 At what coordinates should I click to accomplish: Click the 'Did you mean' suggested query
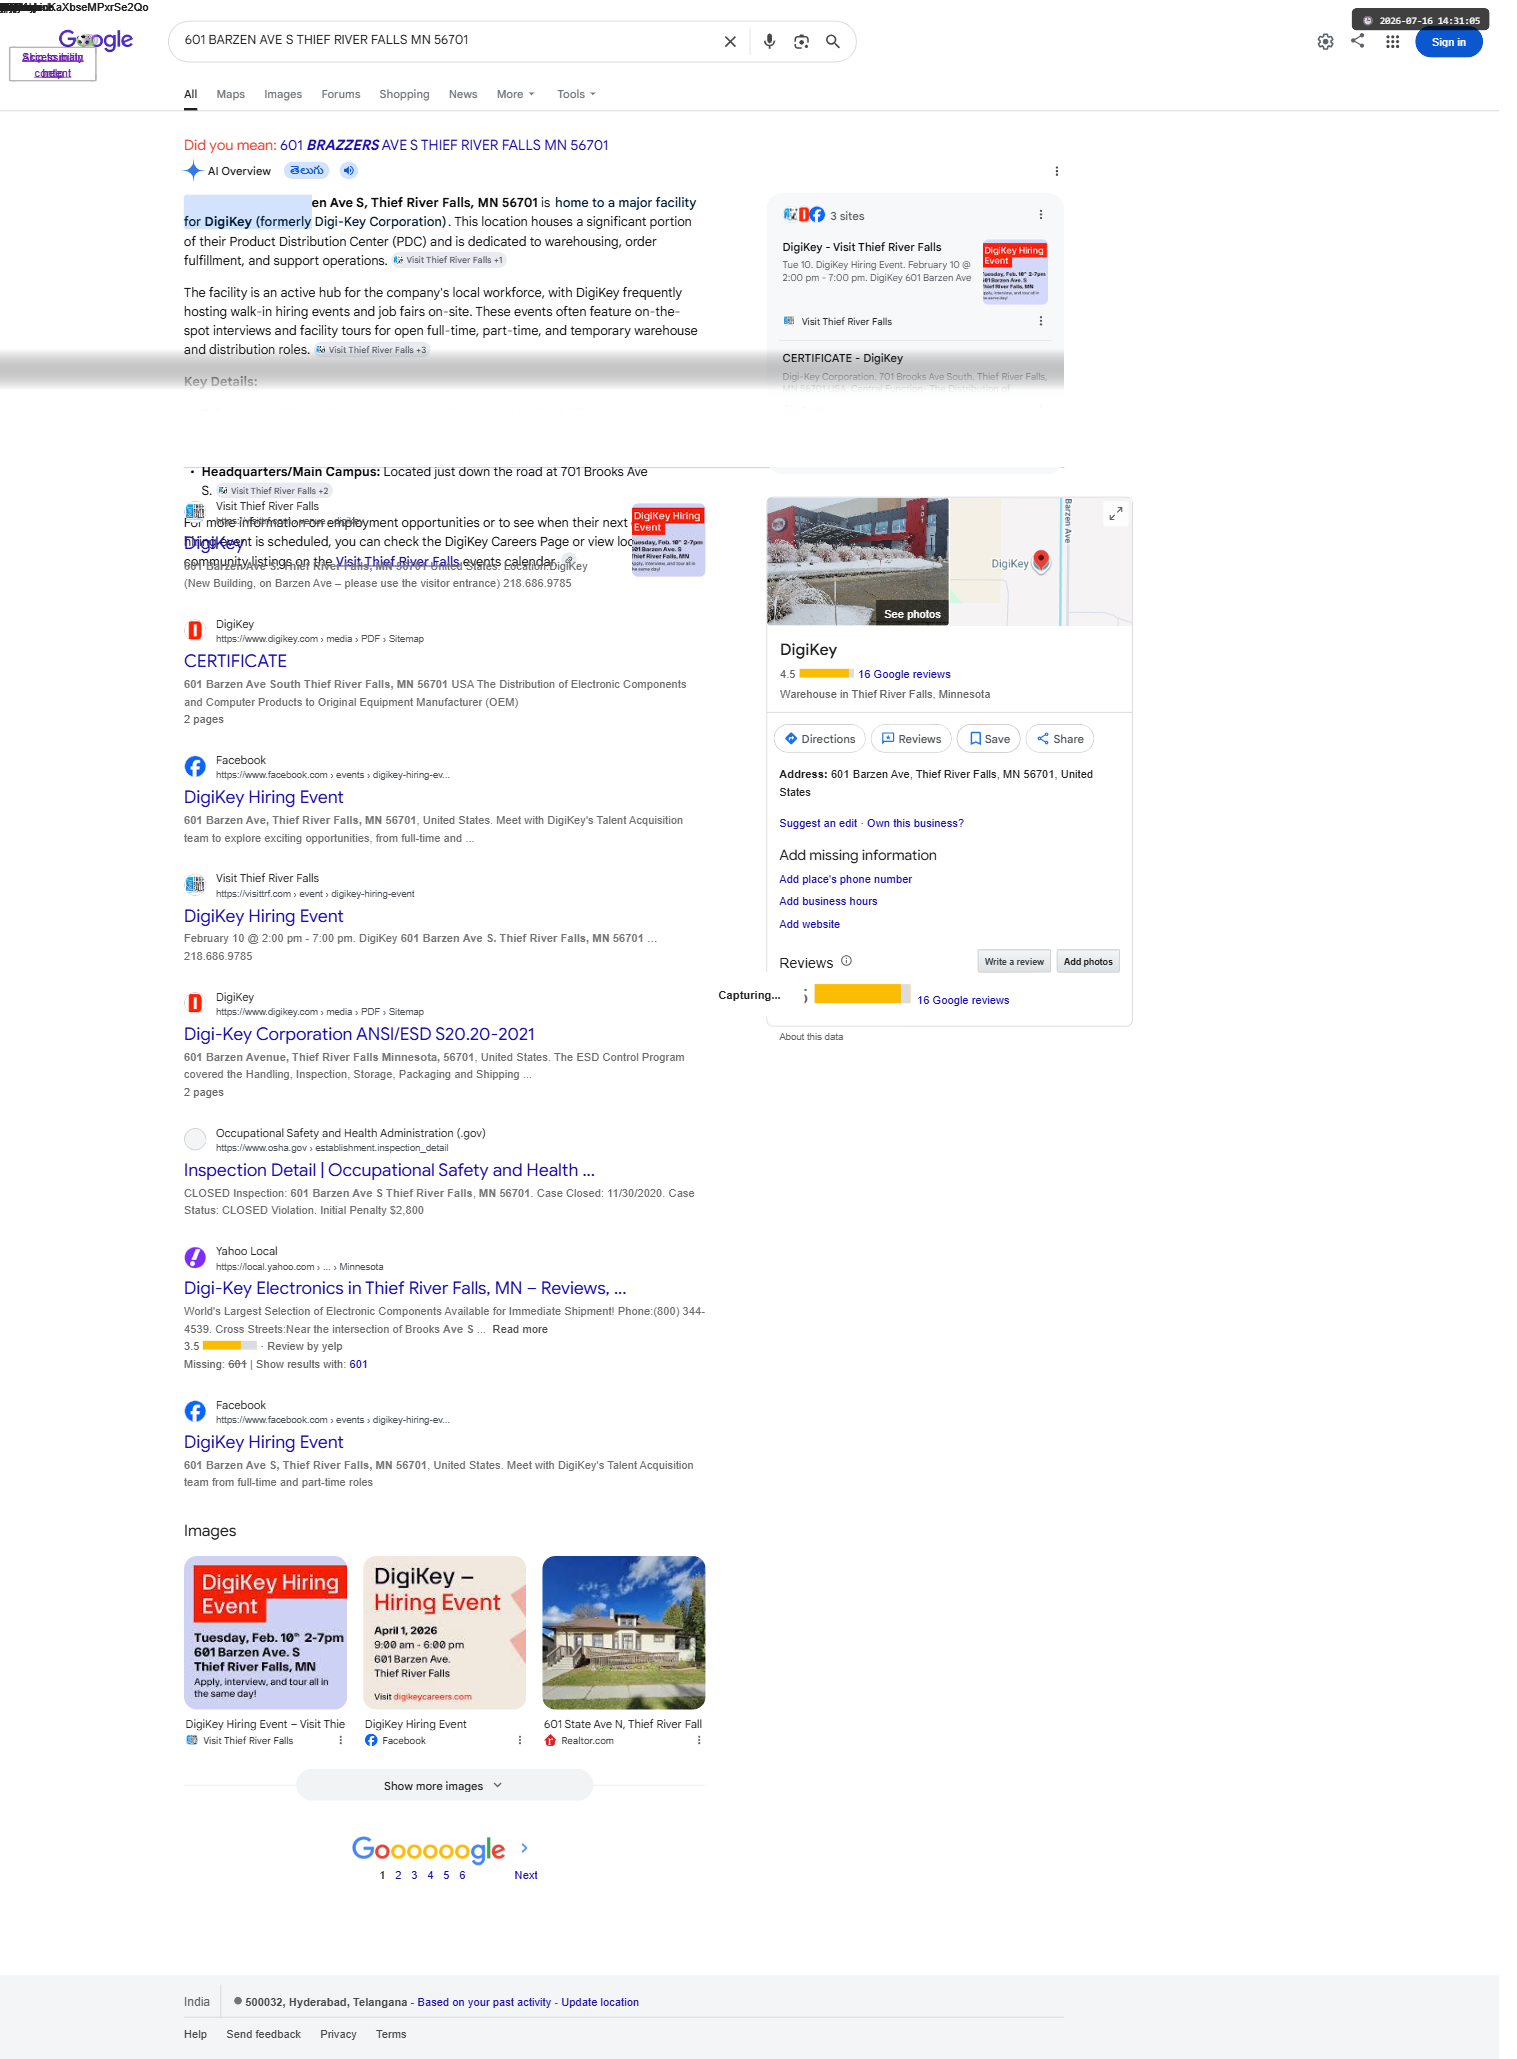click(444, 145)
